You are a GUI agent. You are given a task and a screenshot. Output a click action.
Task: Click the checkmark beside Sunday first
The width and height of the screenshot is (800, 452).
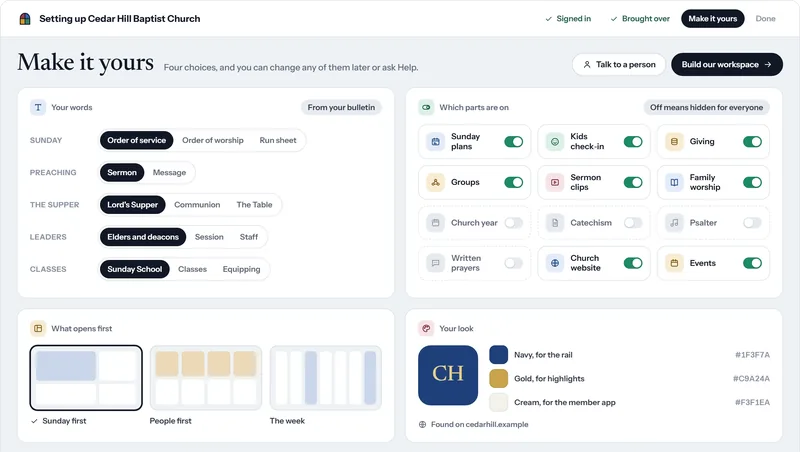[34, 421]
